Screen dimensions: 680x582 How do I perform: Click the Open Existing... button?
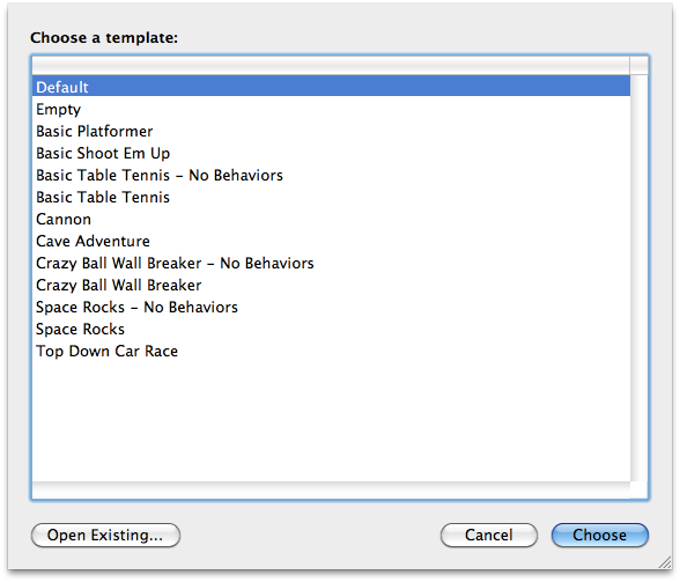click(x=105, y=535)
